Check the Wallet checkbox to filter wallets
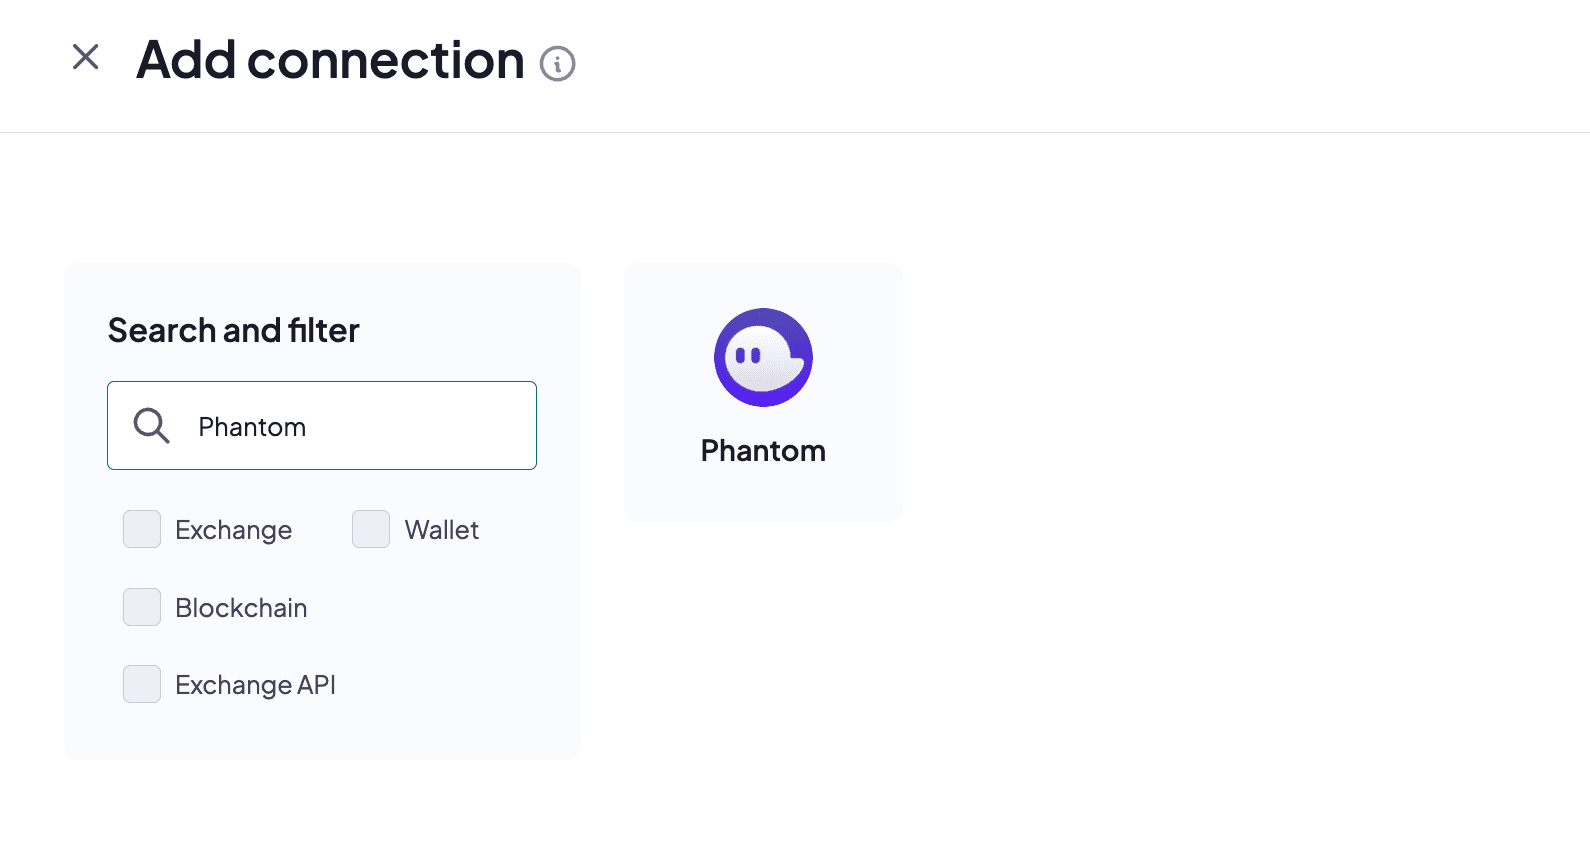 (370, 529)
